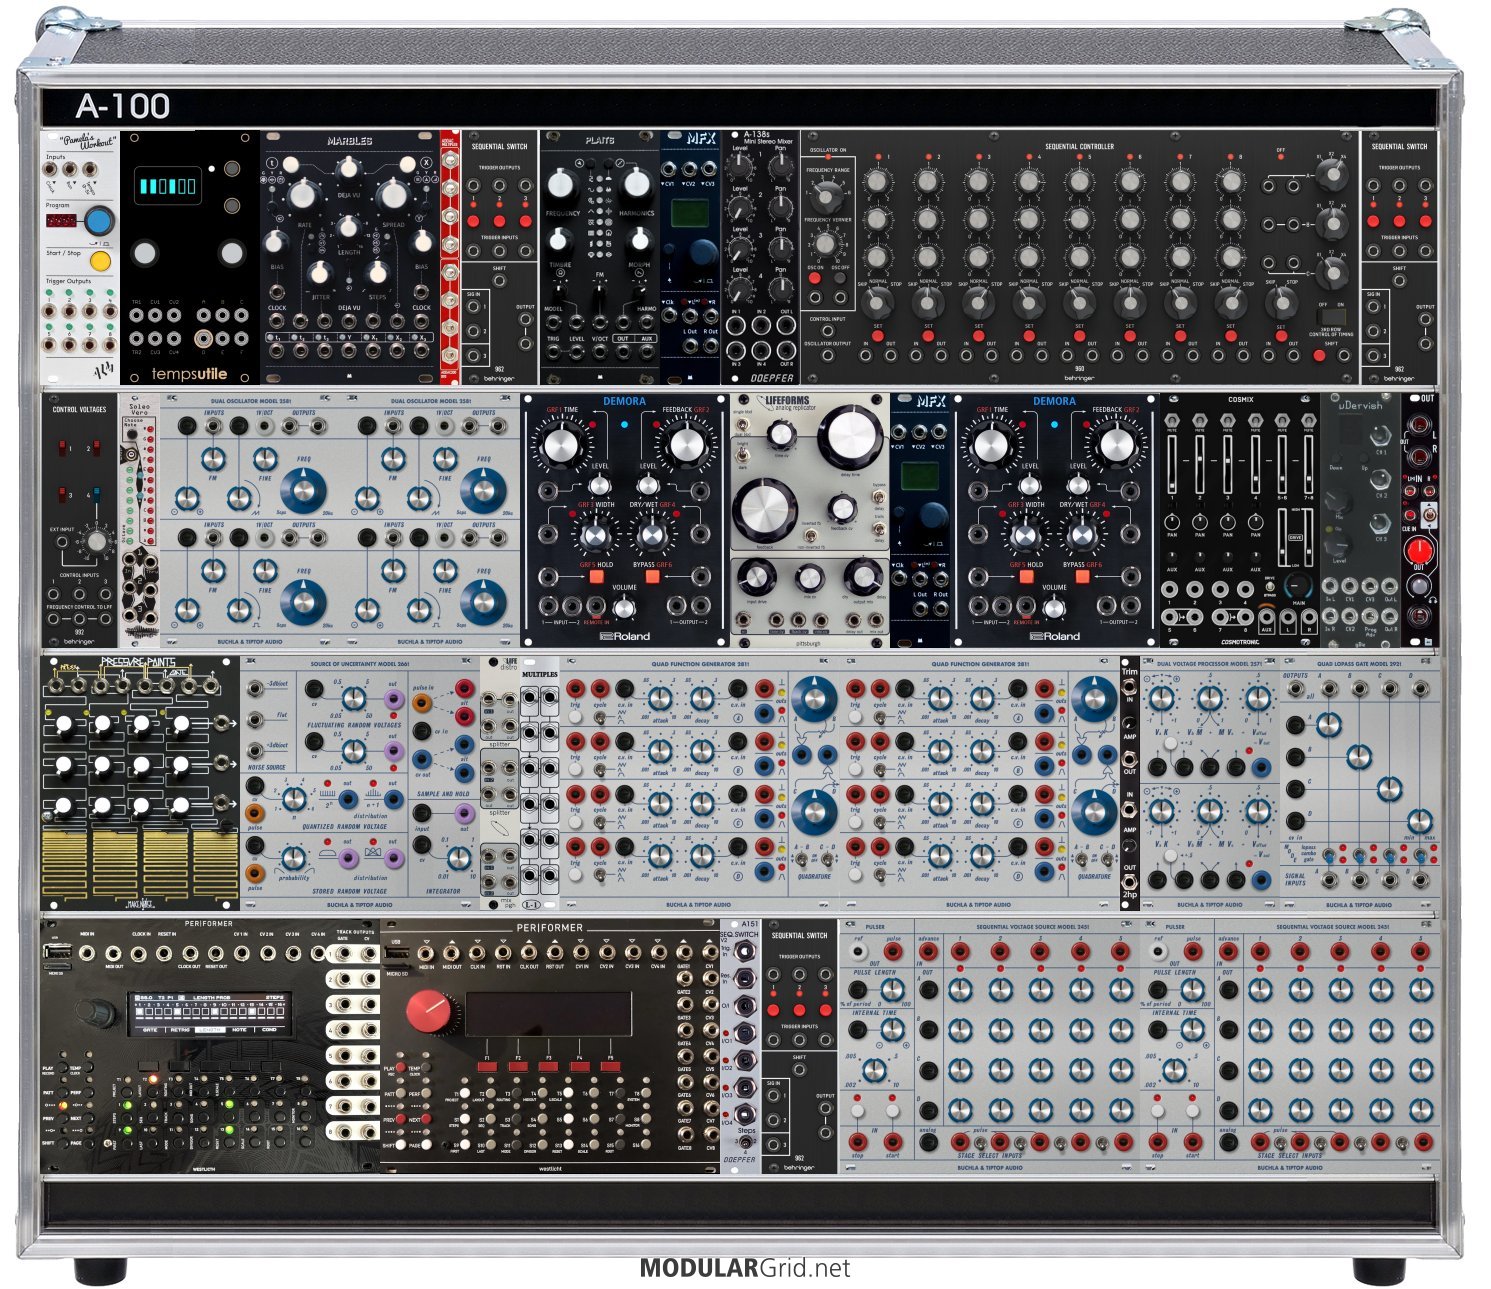Viewport: 1491px width, 1289px height.
Task: Toggle the HOLD button on left Demora
Action: [596, 577]
